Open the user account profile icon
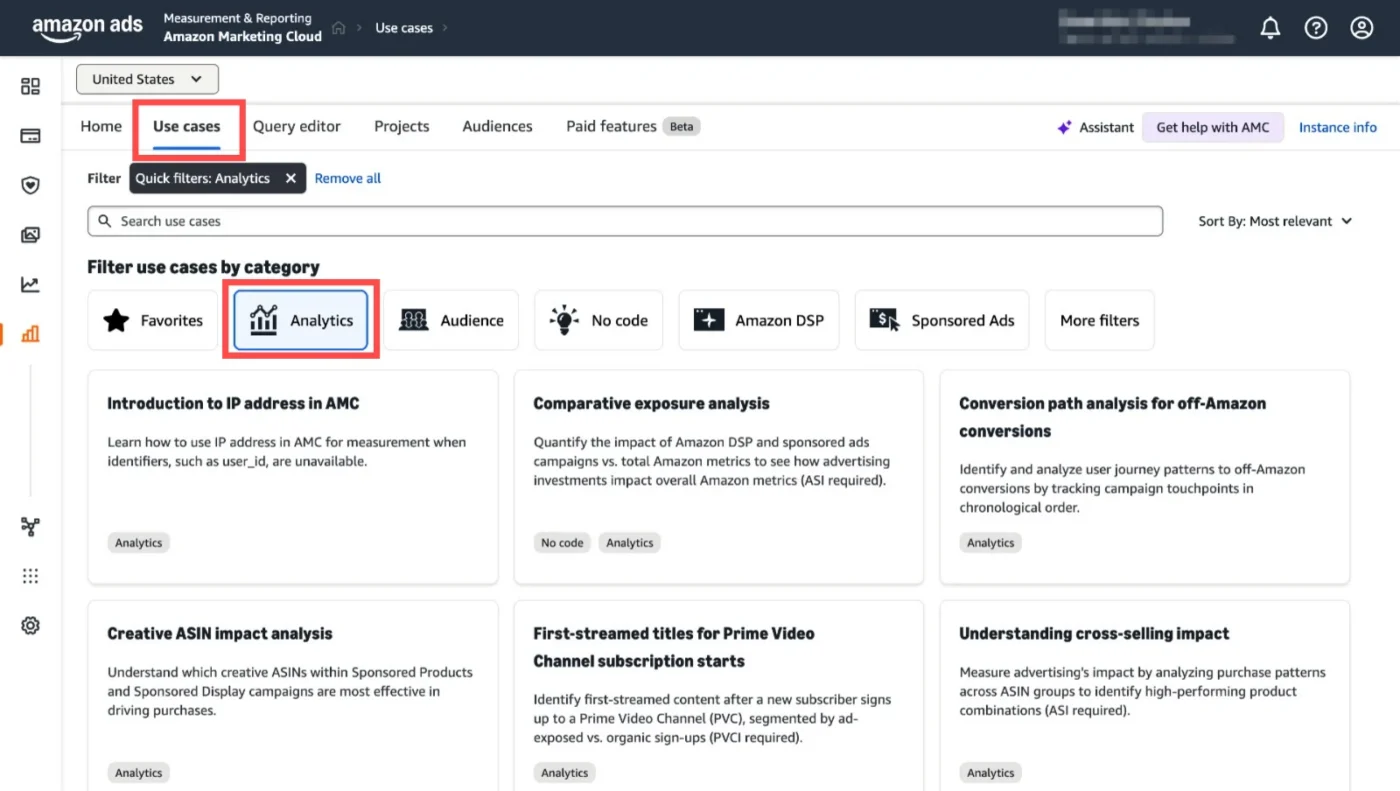 [1362, 28]
